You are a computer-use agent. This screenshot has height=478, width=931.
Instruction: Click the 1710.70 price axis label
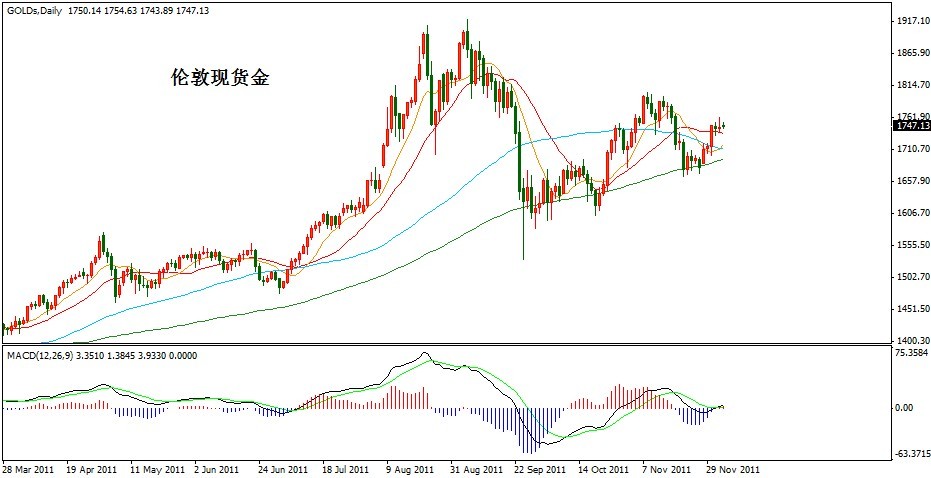pos(913,148)
